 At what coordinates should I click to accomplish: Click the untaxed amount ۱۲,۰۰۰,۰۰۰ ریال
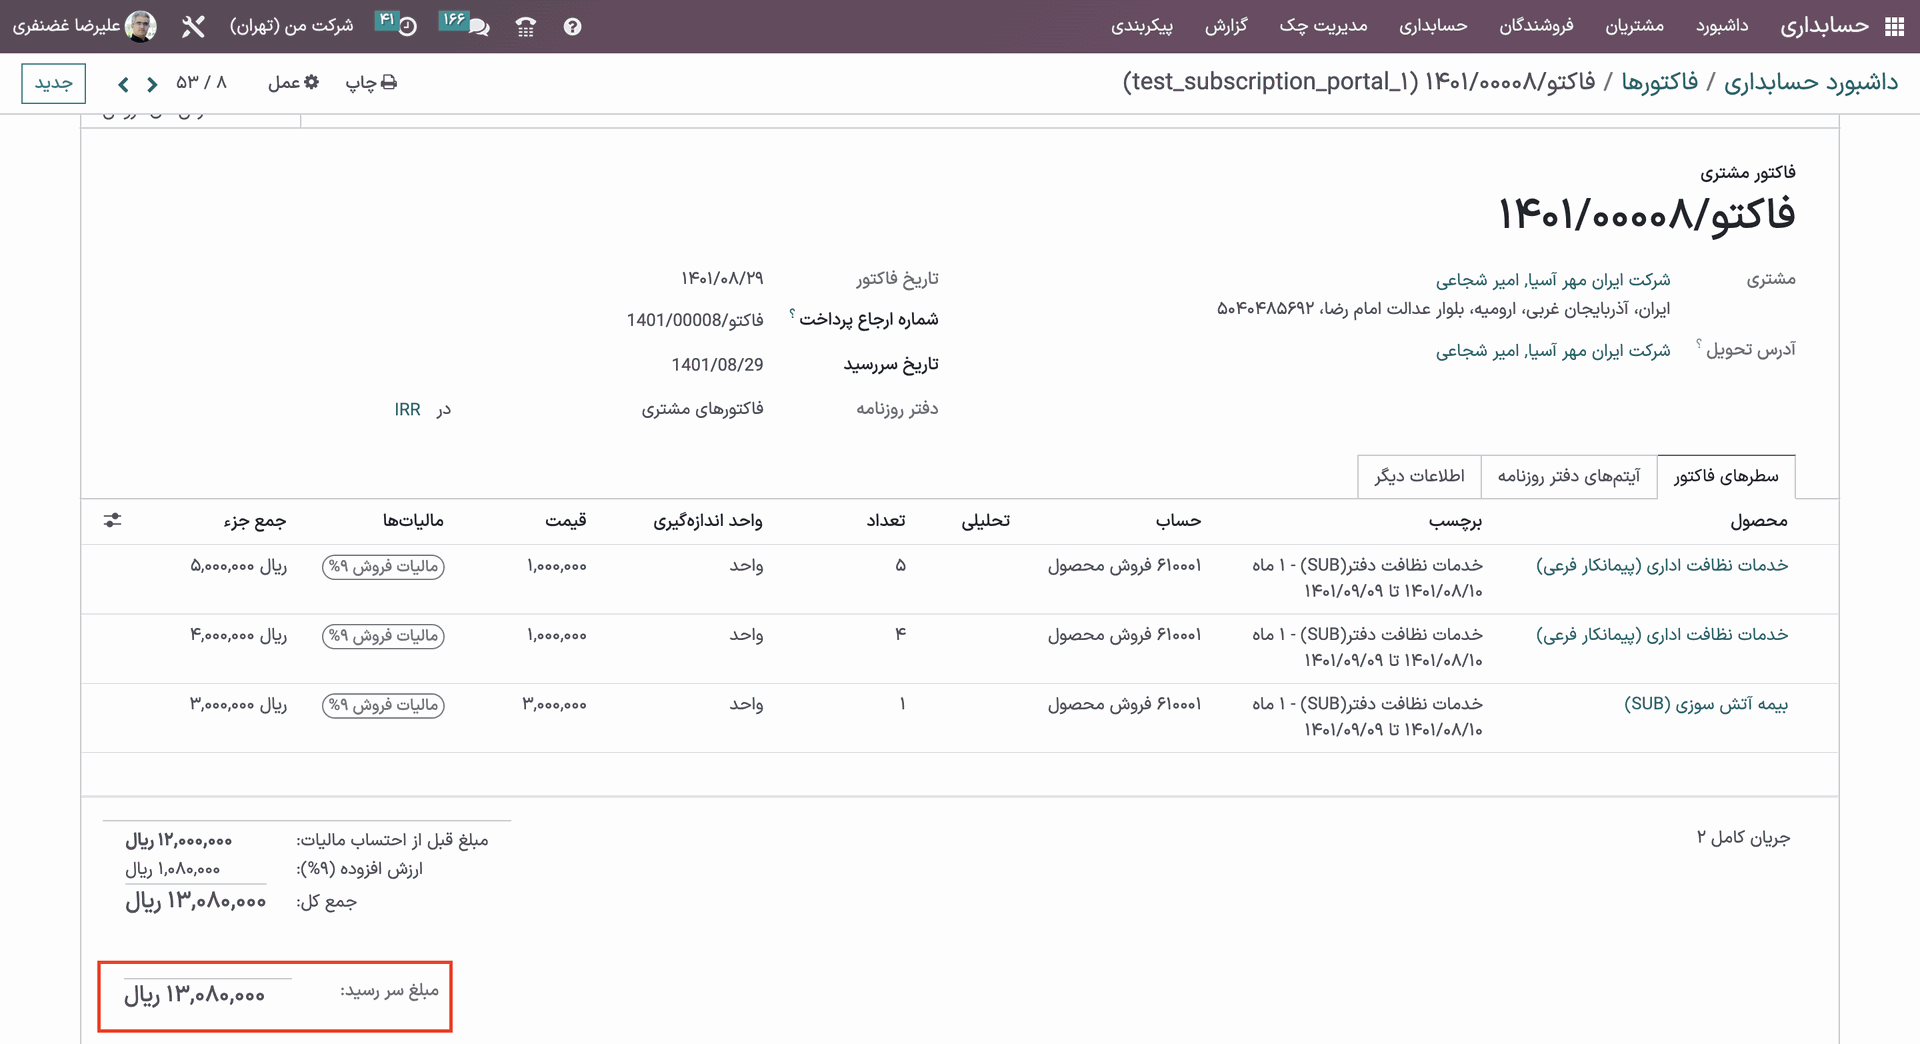tap(179, 841)
